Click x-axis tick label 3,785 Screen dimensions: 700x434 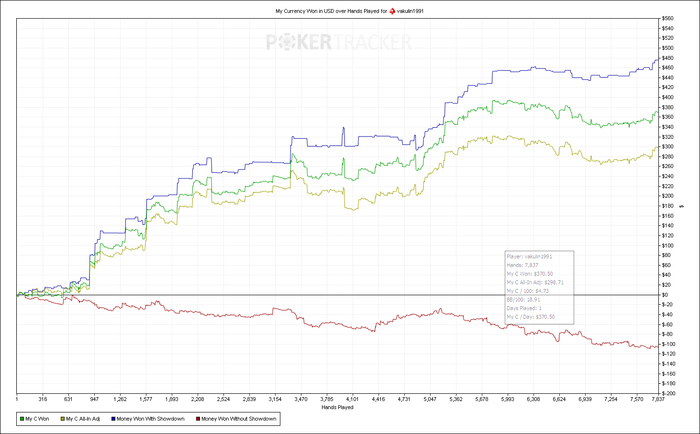point(327,399)
